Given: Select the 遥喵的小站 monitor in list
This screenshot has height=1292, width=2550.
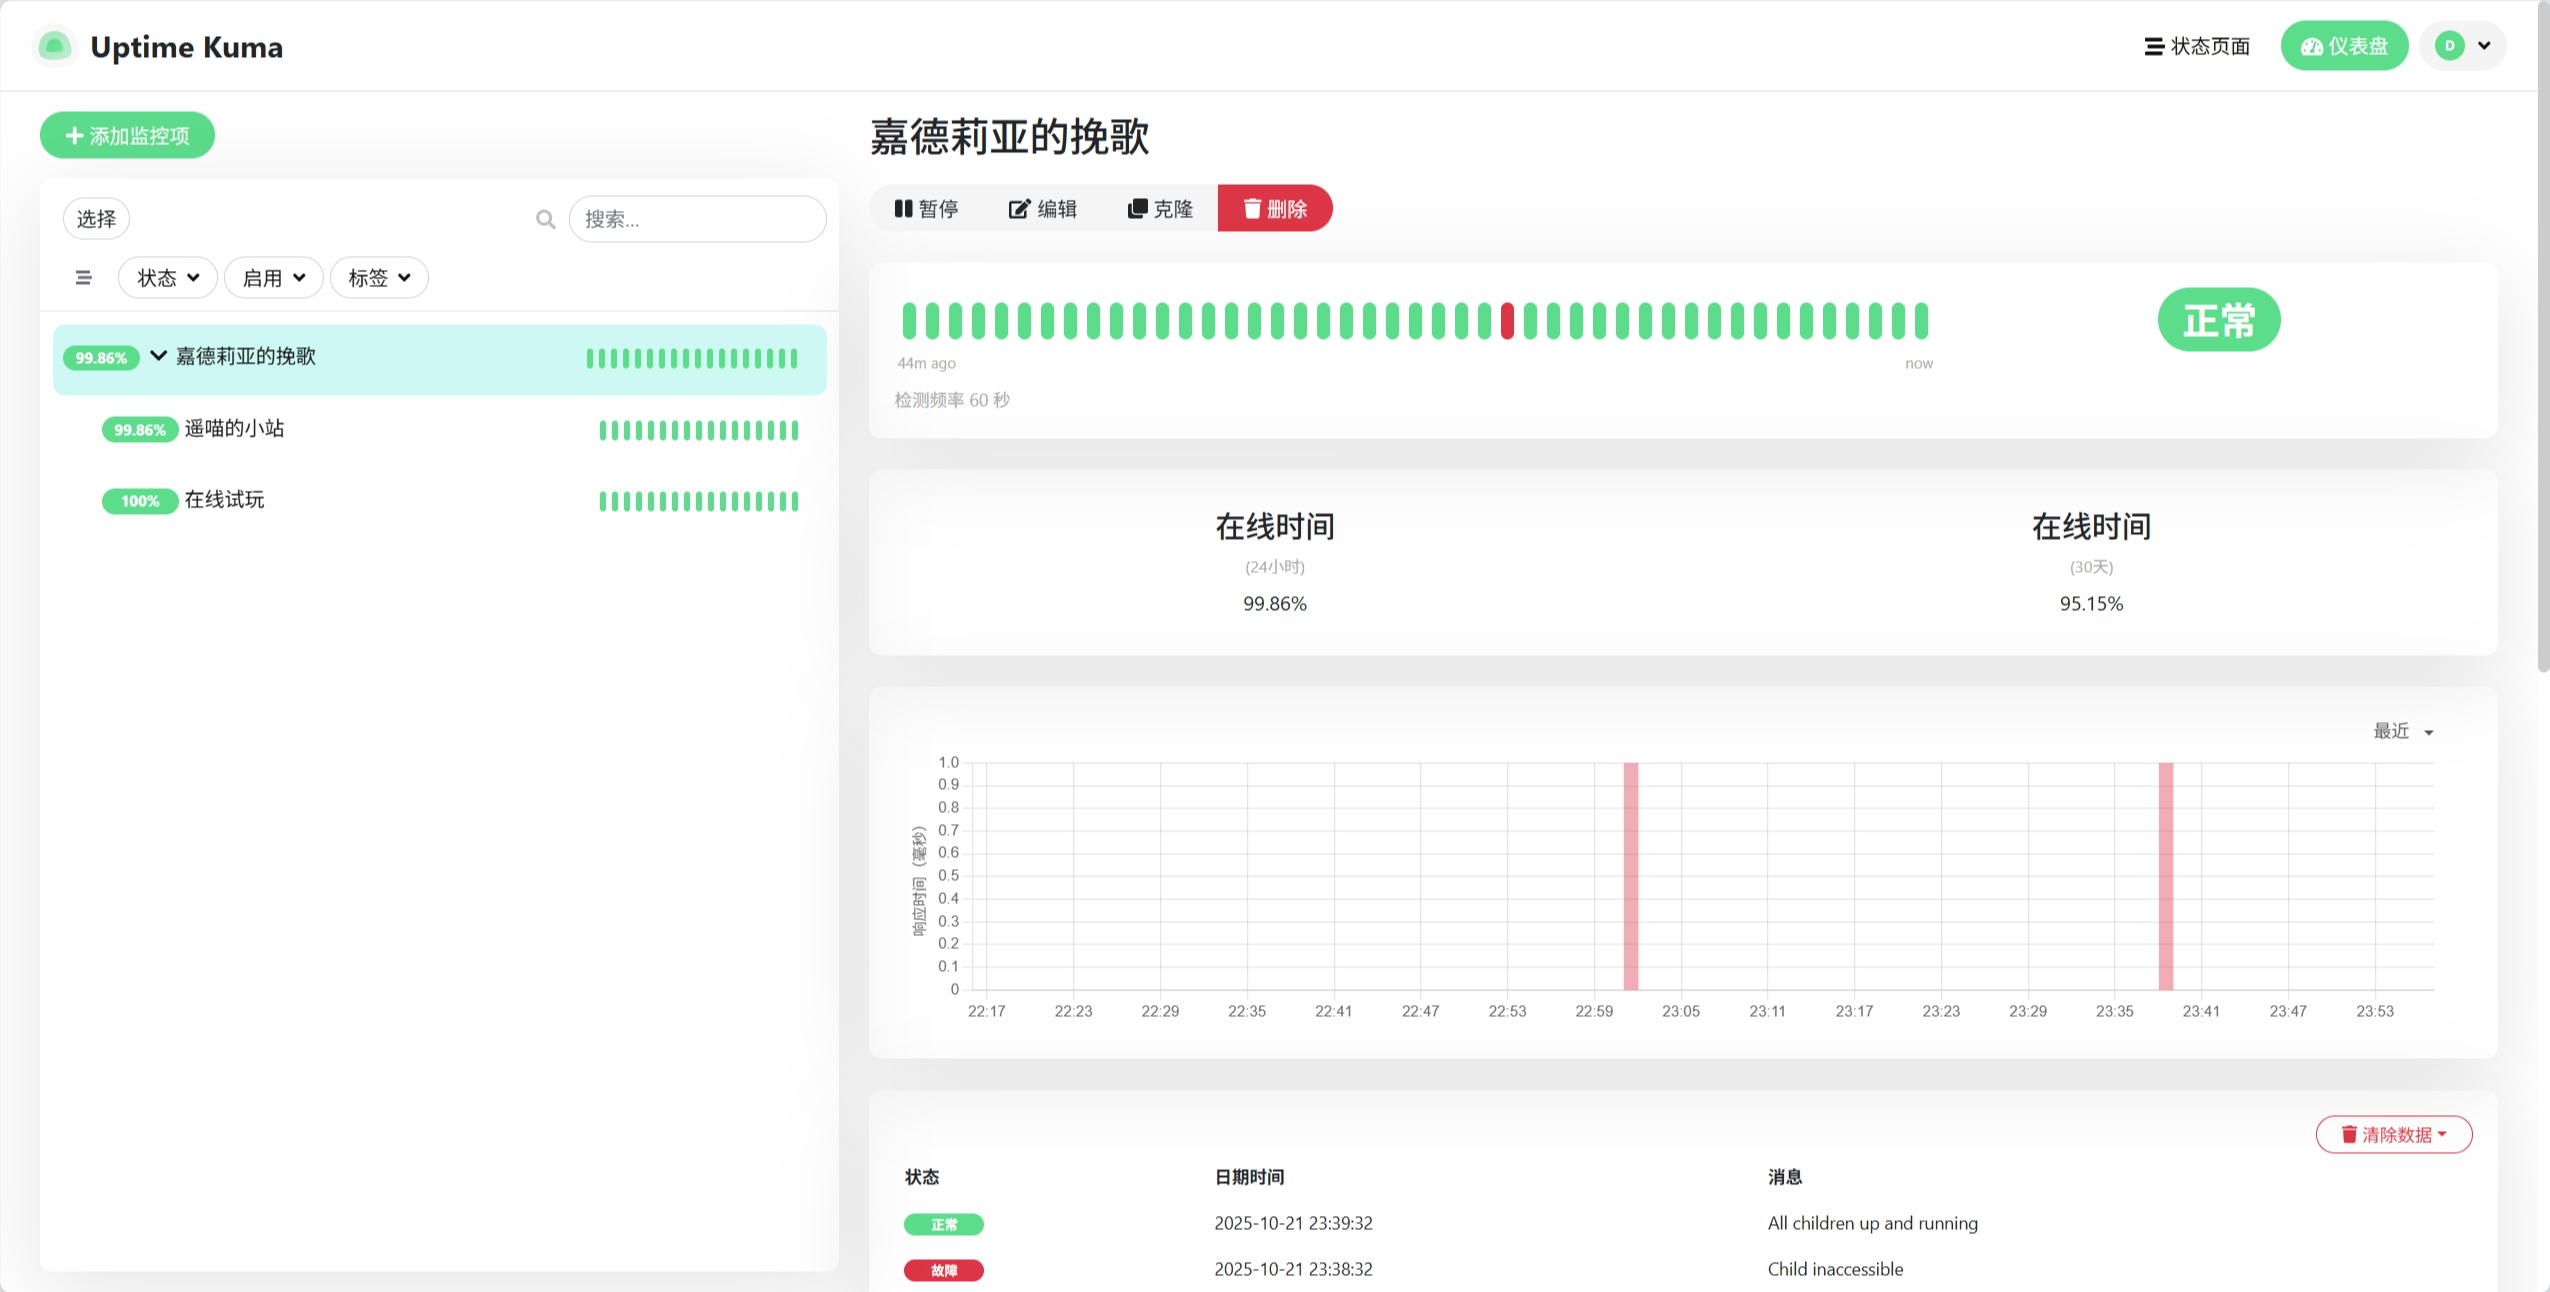Looking at the screenshot, I should click(235, 429).
